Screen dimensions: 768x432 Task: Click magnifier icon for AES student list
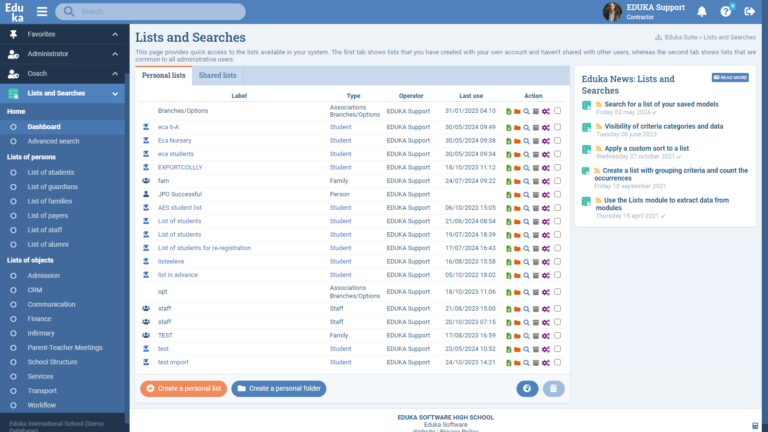(x=527, y=208)
